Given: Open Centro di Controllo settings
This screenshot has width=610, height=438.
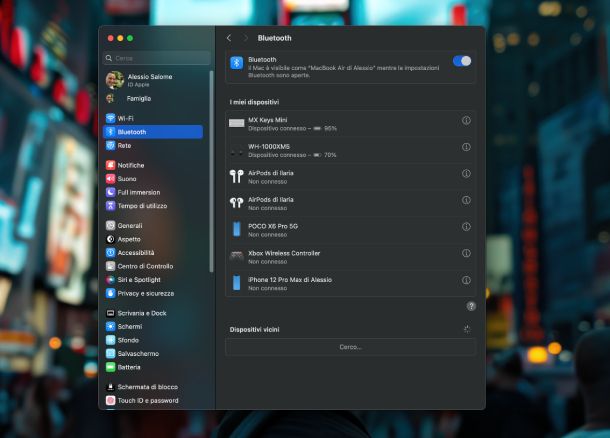Looking at the screenshot, I should click(x=153, y=266).
